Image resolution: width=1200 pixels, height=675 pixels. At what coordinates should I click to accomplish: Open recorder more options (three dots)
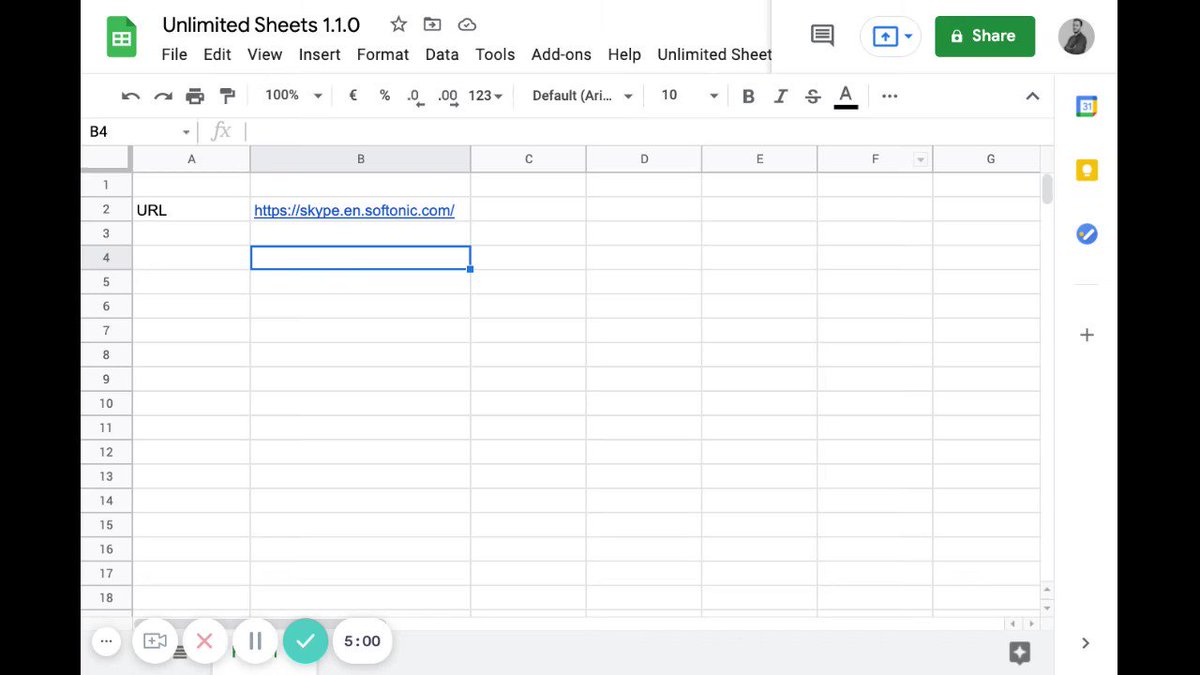(x=106, y=641)
